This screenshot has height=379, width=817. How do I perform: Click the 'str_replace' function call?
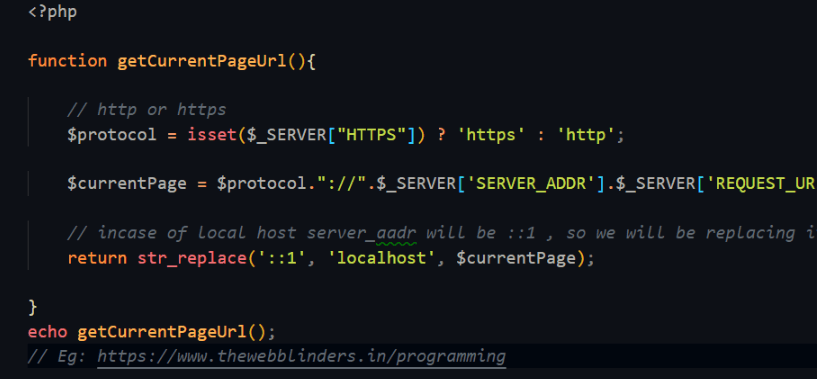tap(192, 259)
